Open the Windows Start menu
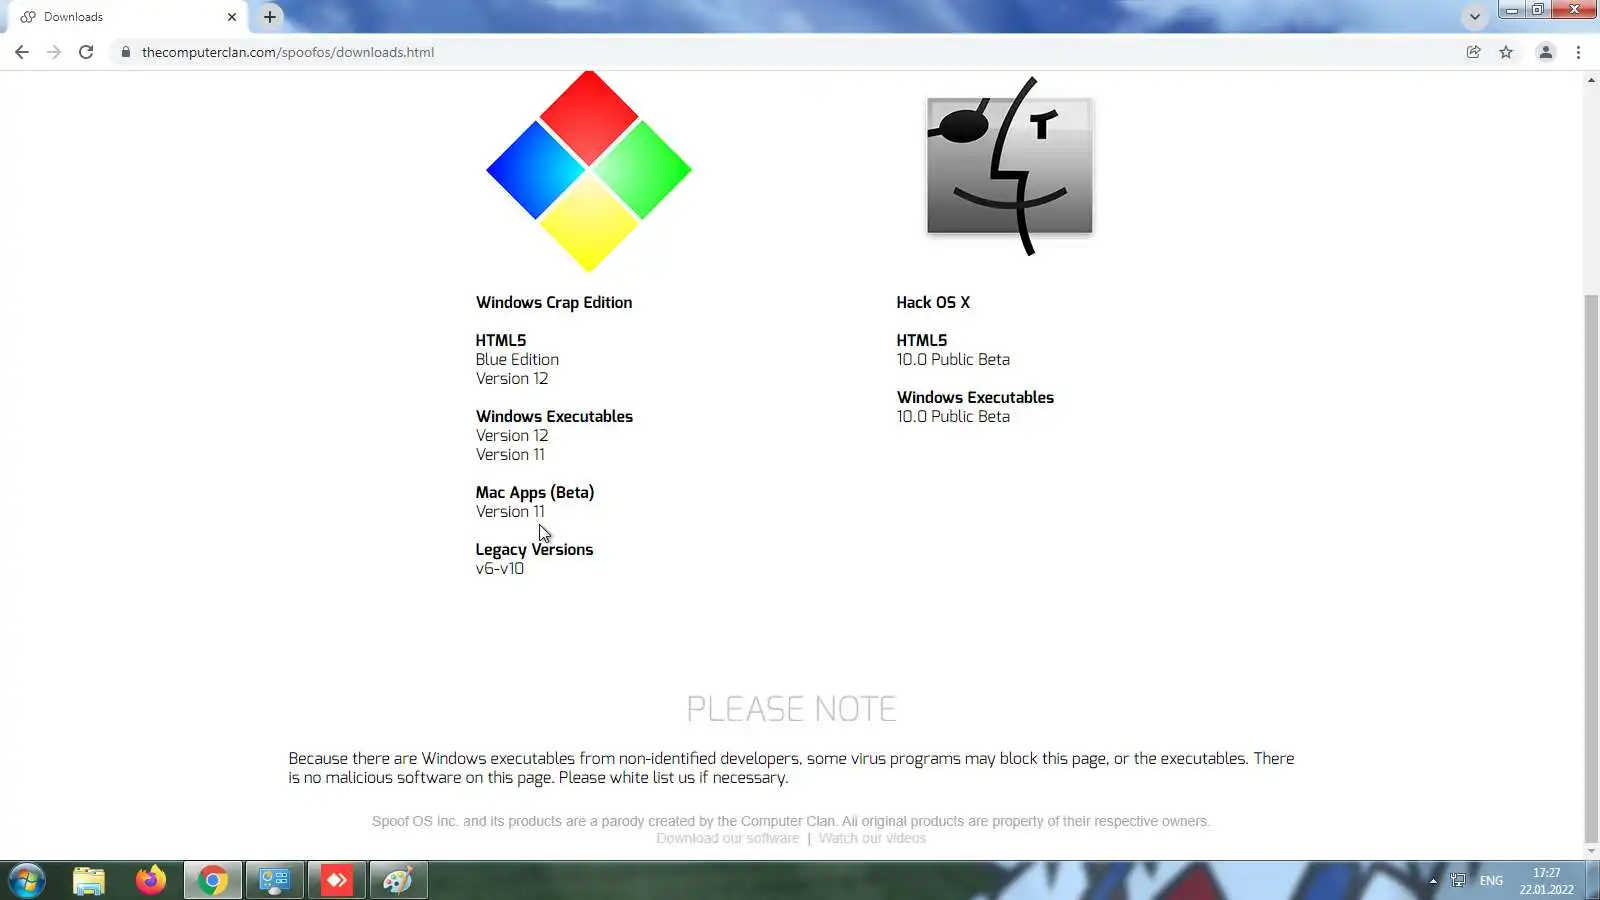The height and width of the screenshot is (900, 1600). [27, 881]
